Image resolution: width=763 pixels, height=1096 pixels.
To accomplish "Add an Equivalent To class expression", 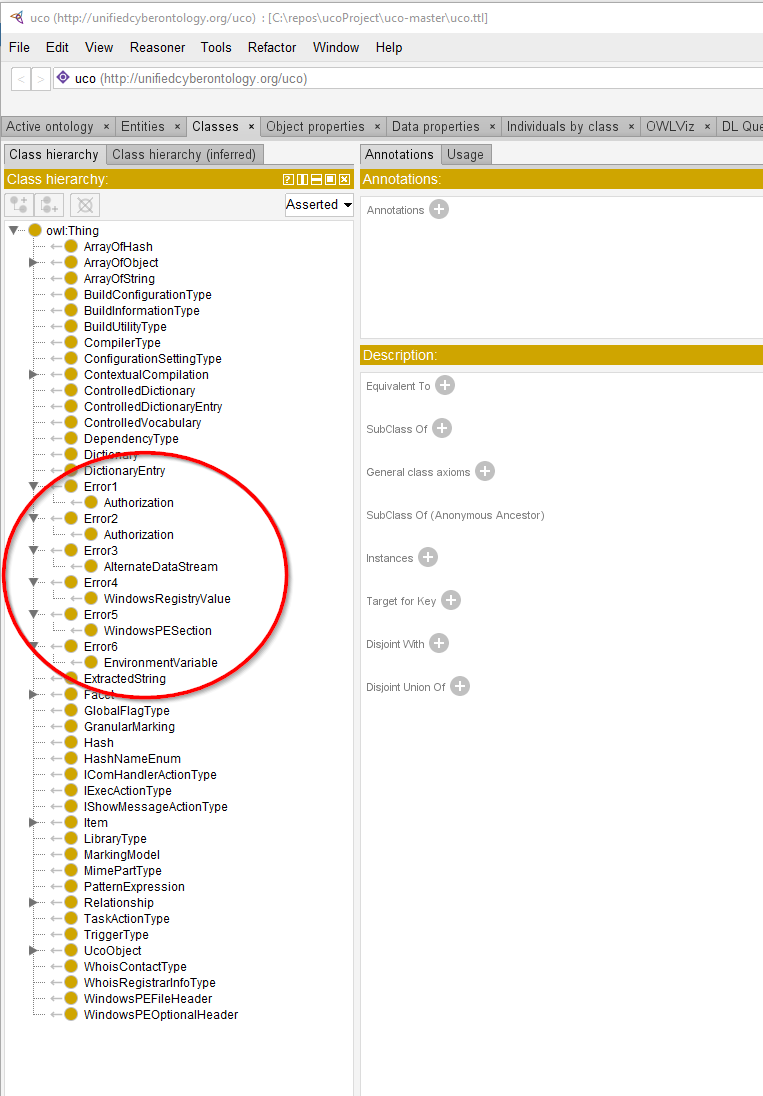I will click(x=445, y=385).
